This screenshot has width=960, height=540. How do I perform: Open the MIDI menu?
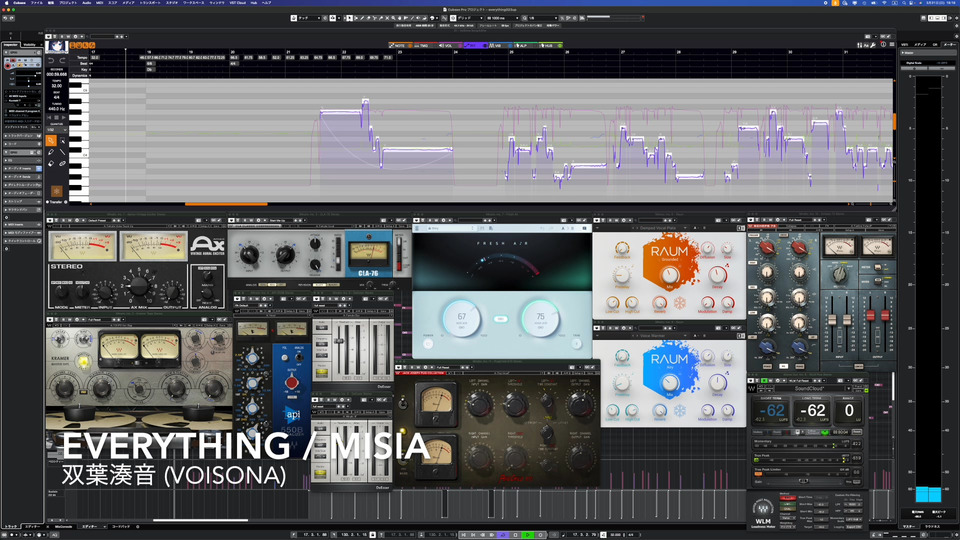point(100,2)
